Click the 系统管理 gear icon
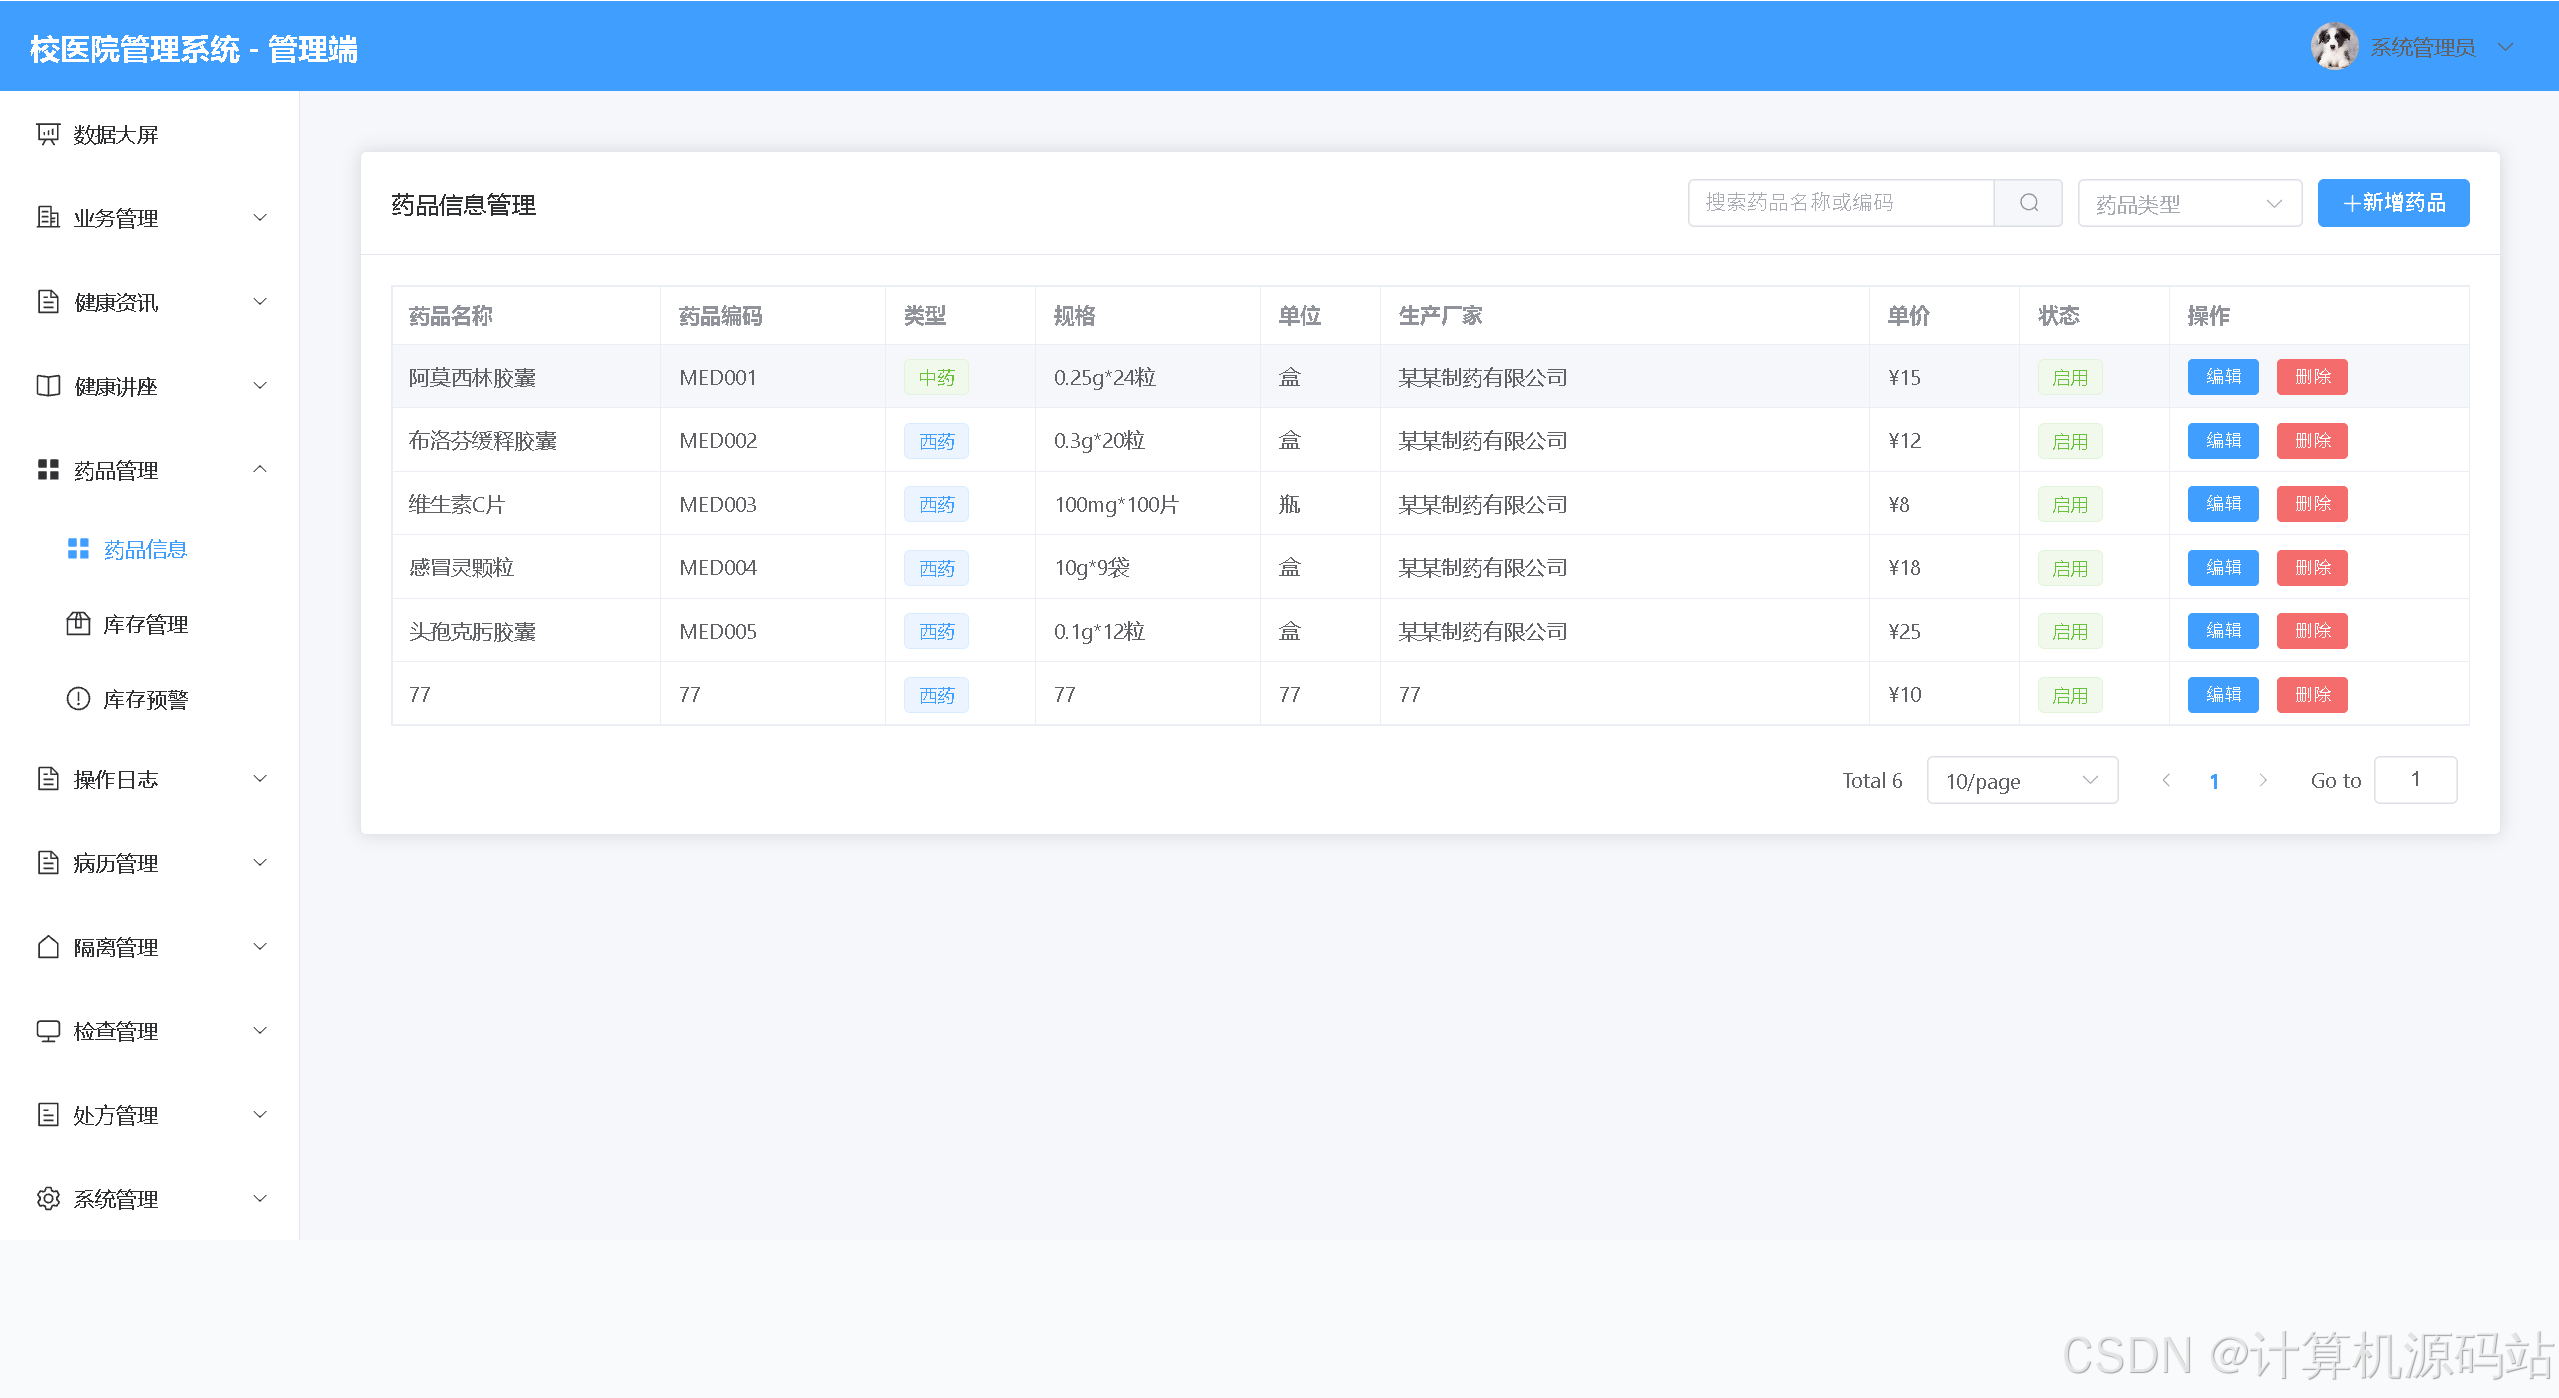The height and width of the screenshot is (1398, 2559). point(48,1199)
